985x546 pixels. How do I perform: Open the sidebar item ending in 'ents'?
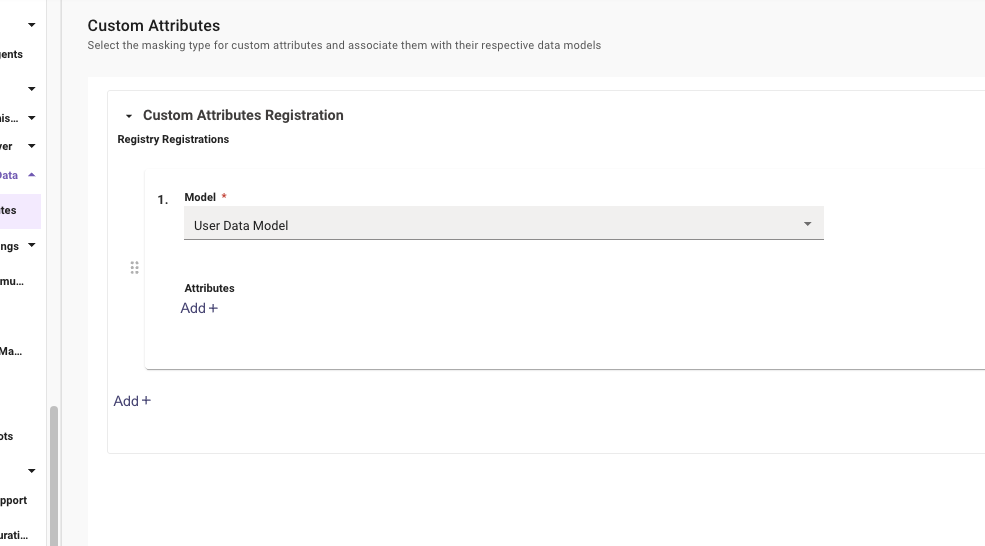click(12, 54)
